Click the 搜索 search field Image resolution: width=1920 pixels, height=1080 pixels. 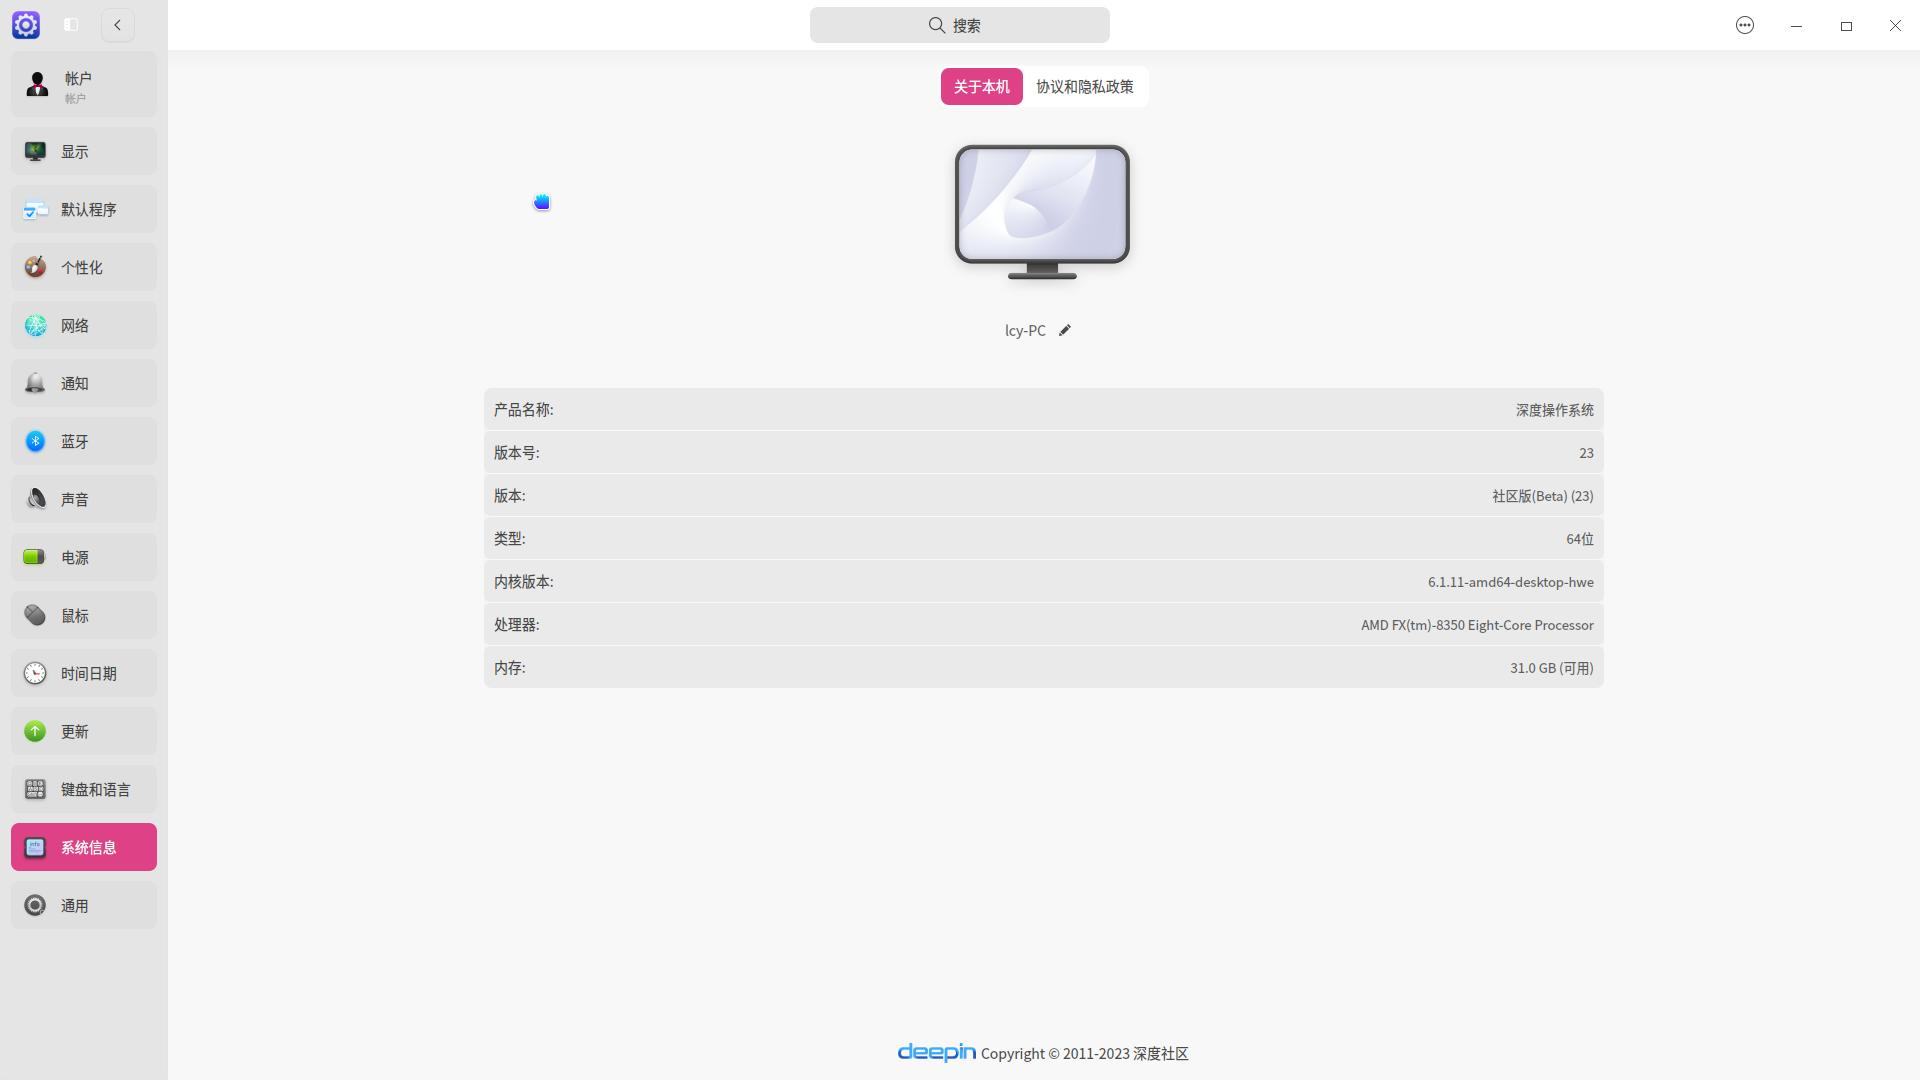(960, 25)
